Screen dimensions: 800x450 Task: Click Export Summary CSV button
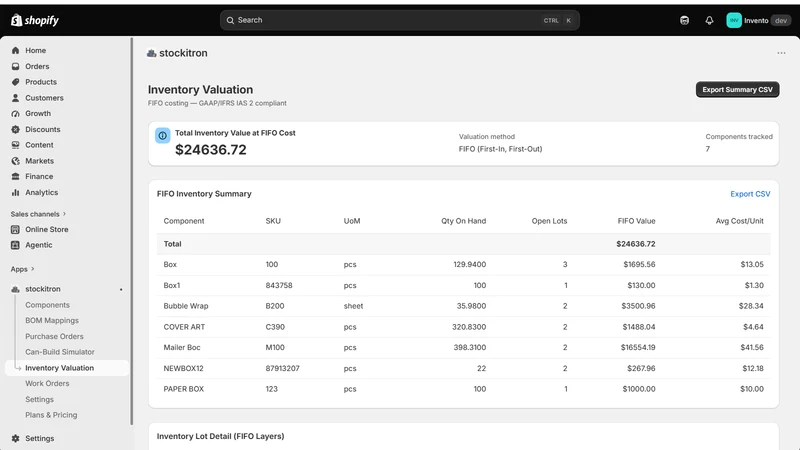click(737, 89)
